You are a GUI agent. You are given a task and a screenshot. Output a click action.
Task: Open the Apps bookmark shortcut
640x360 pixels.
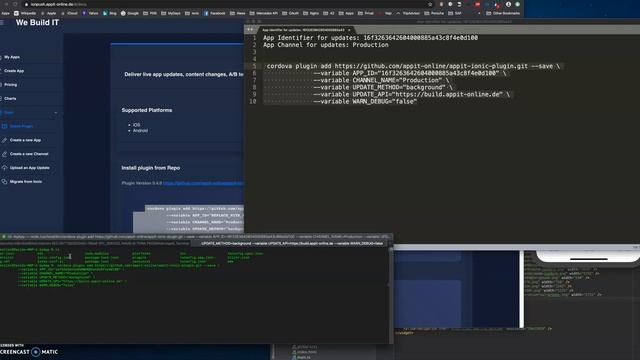5,13
